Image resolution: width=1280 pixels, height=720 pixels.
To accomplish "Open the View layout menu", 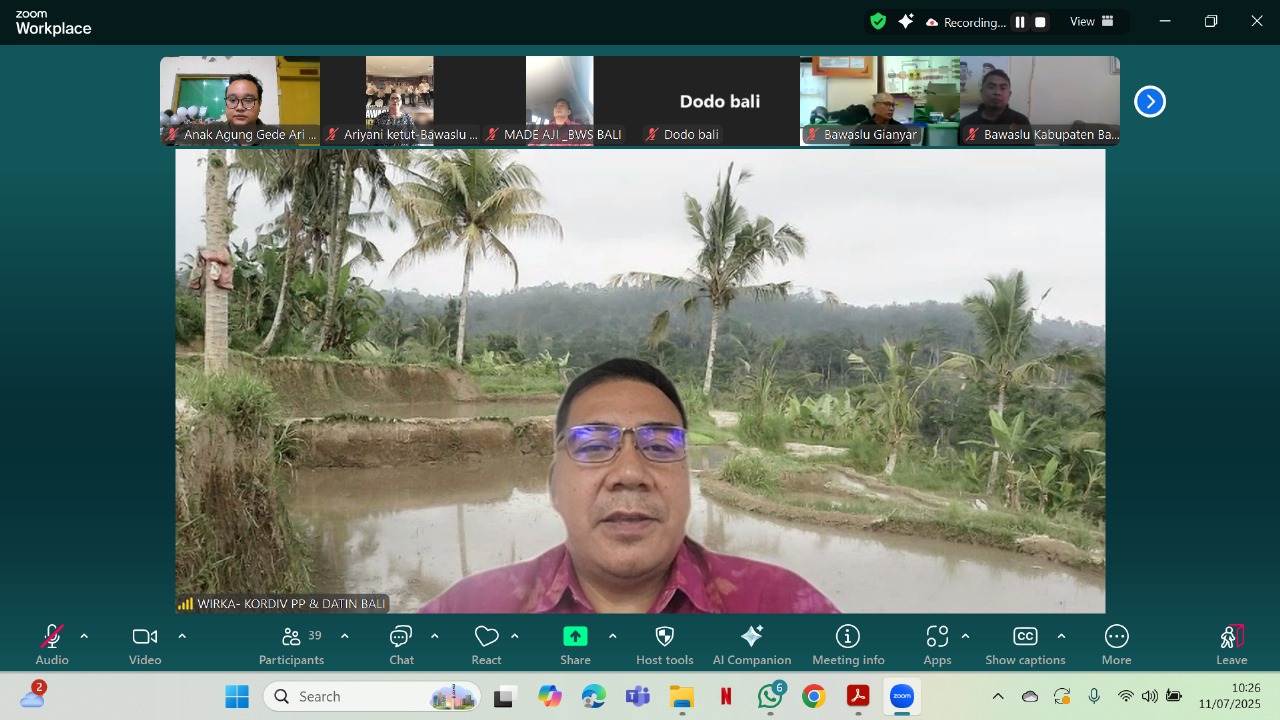I will [x=1090, y=21].
